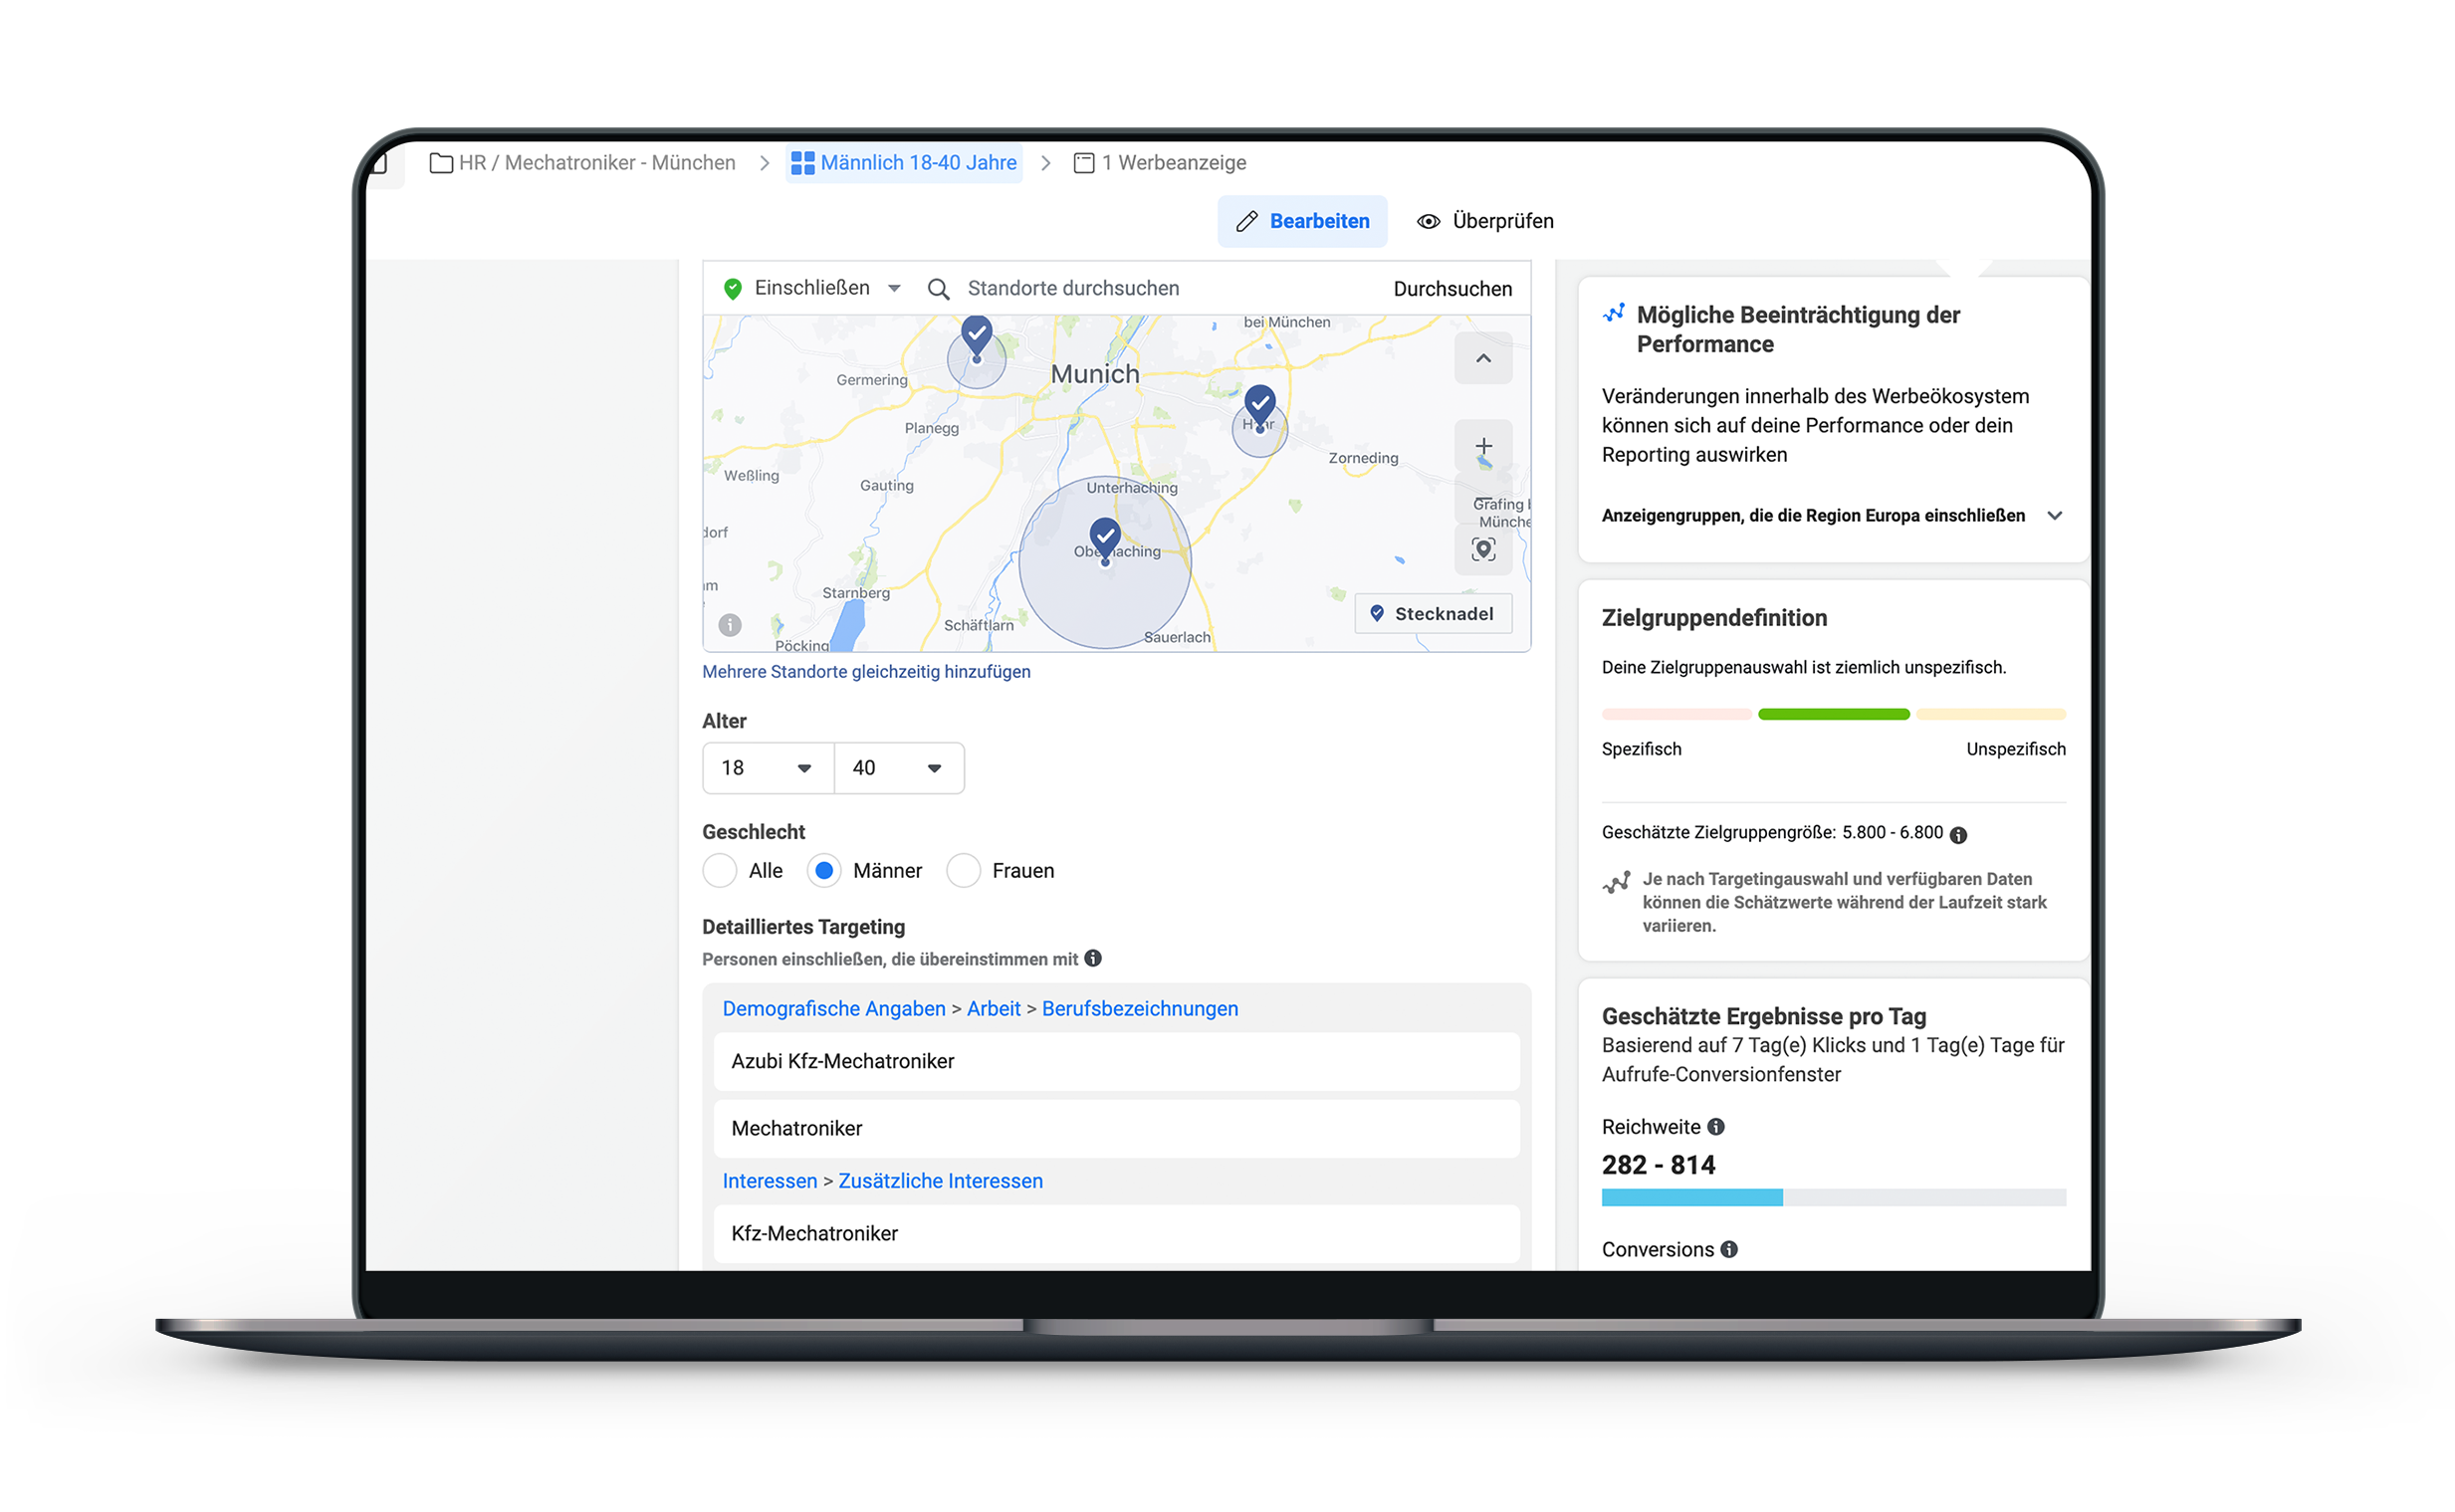Screen dimensions: 2455x1512
Task: Click the map pin northwest of Munich
Action: pos(976,336)
